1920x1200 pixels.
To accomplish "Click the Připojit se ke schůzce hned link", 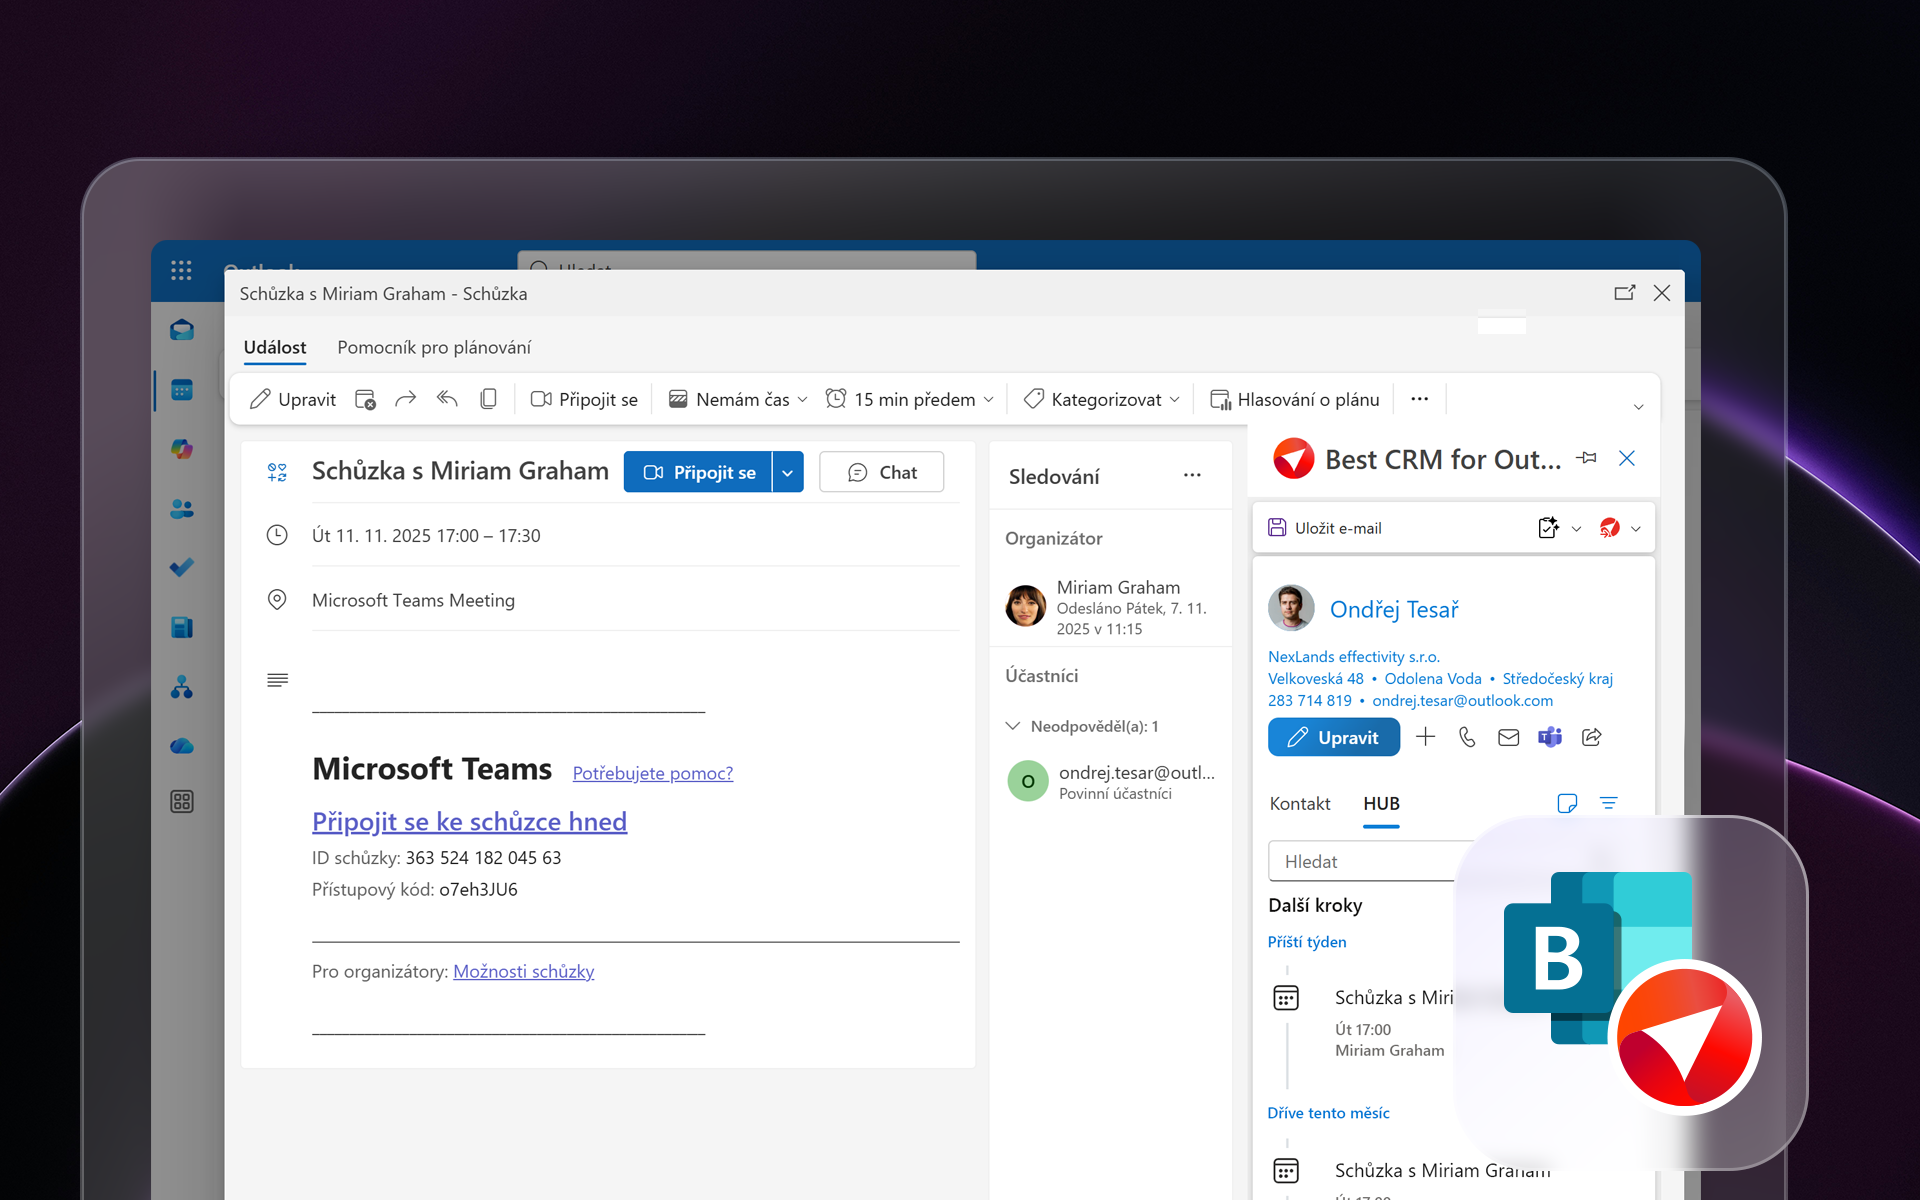I will 469,821.
